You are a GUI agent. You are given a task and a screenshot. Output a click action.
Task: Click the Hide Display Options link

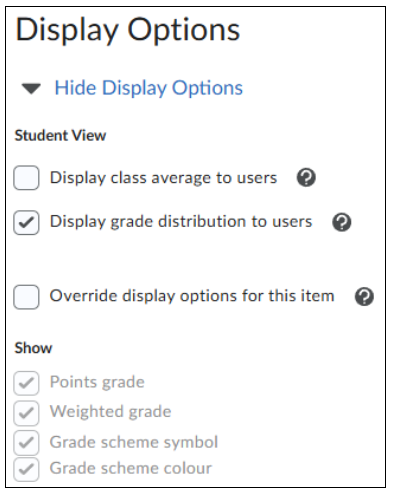click(x=149, y=88)
